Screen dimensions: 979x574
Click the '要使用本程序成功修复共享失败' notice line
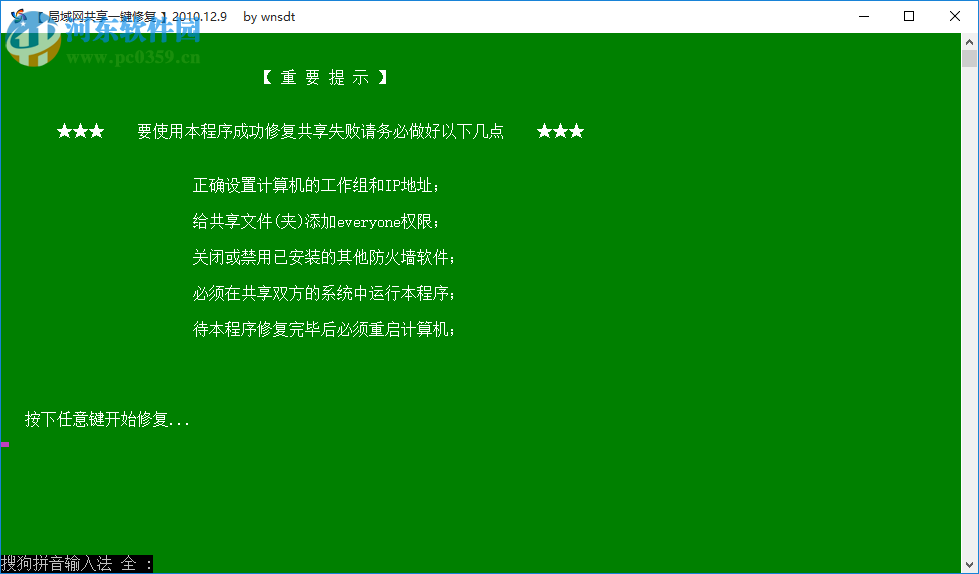coord(320,131)
